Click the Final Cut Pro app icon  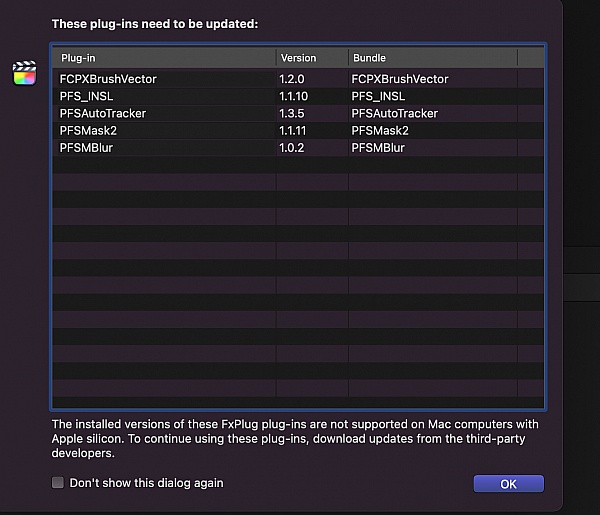(x=24, y=74)
